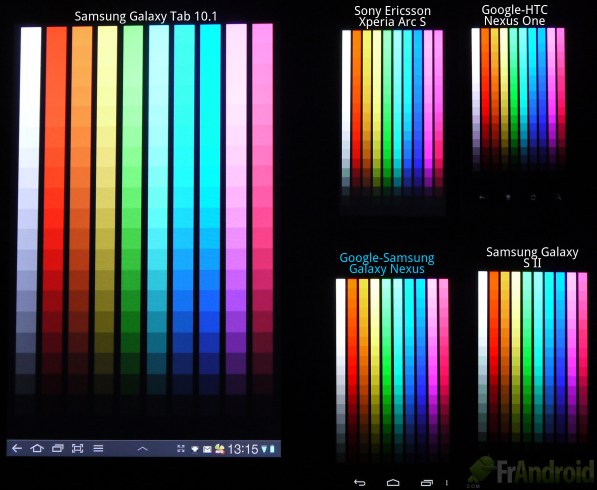Tap the 13:15 clock on Galaxy Tab
Screen dimensions: 597x490
(243, 449)
